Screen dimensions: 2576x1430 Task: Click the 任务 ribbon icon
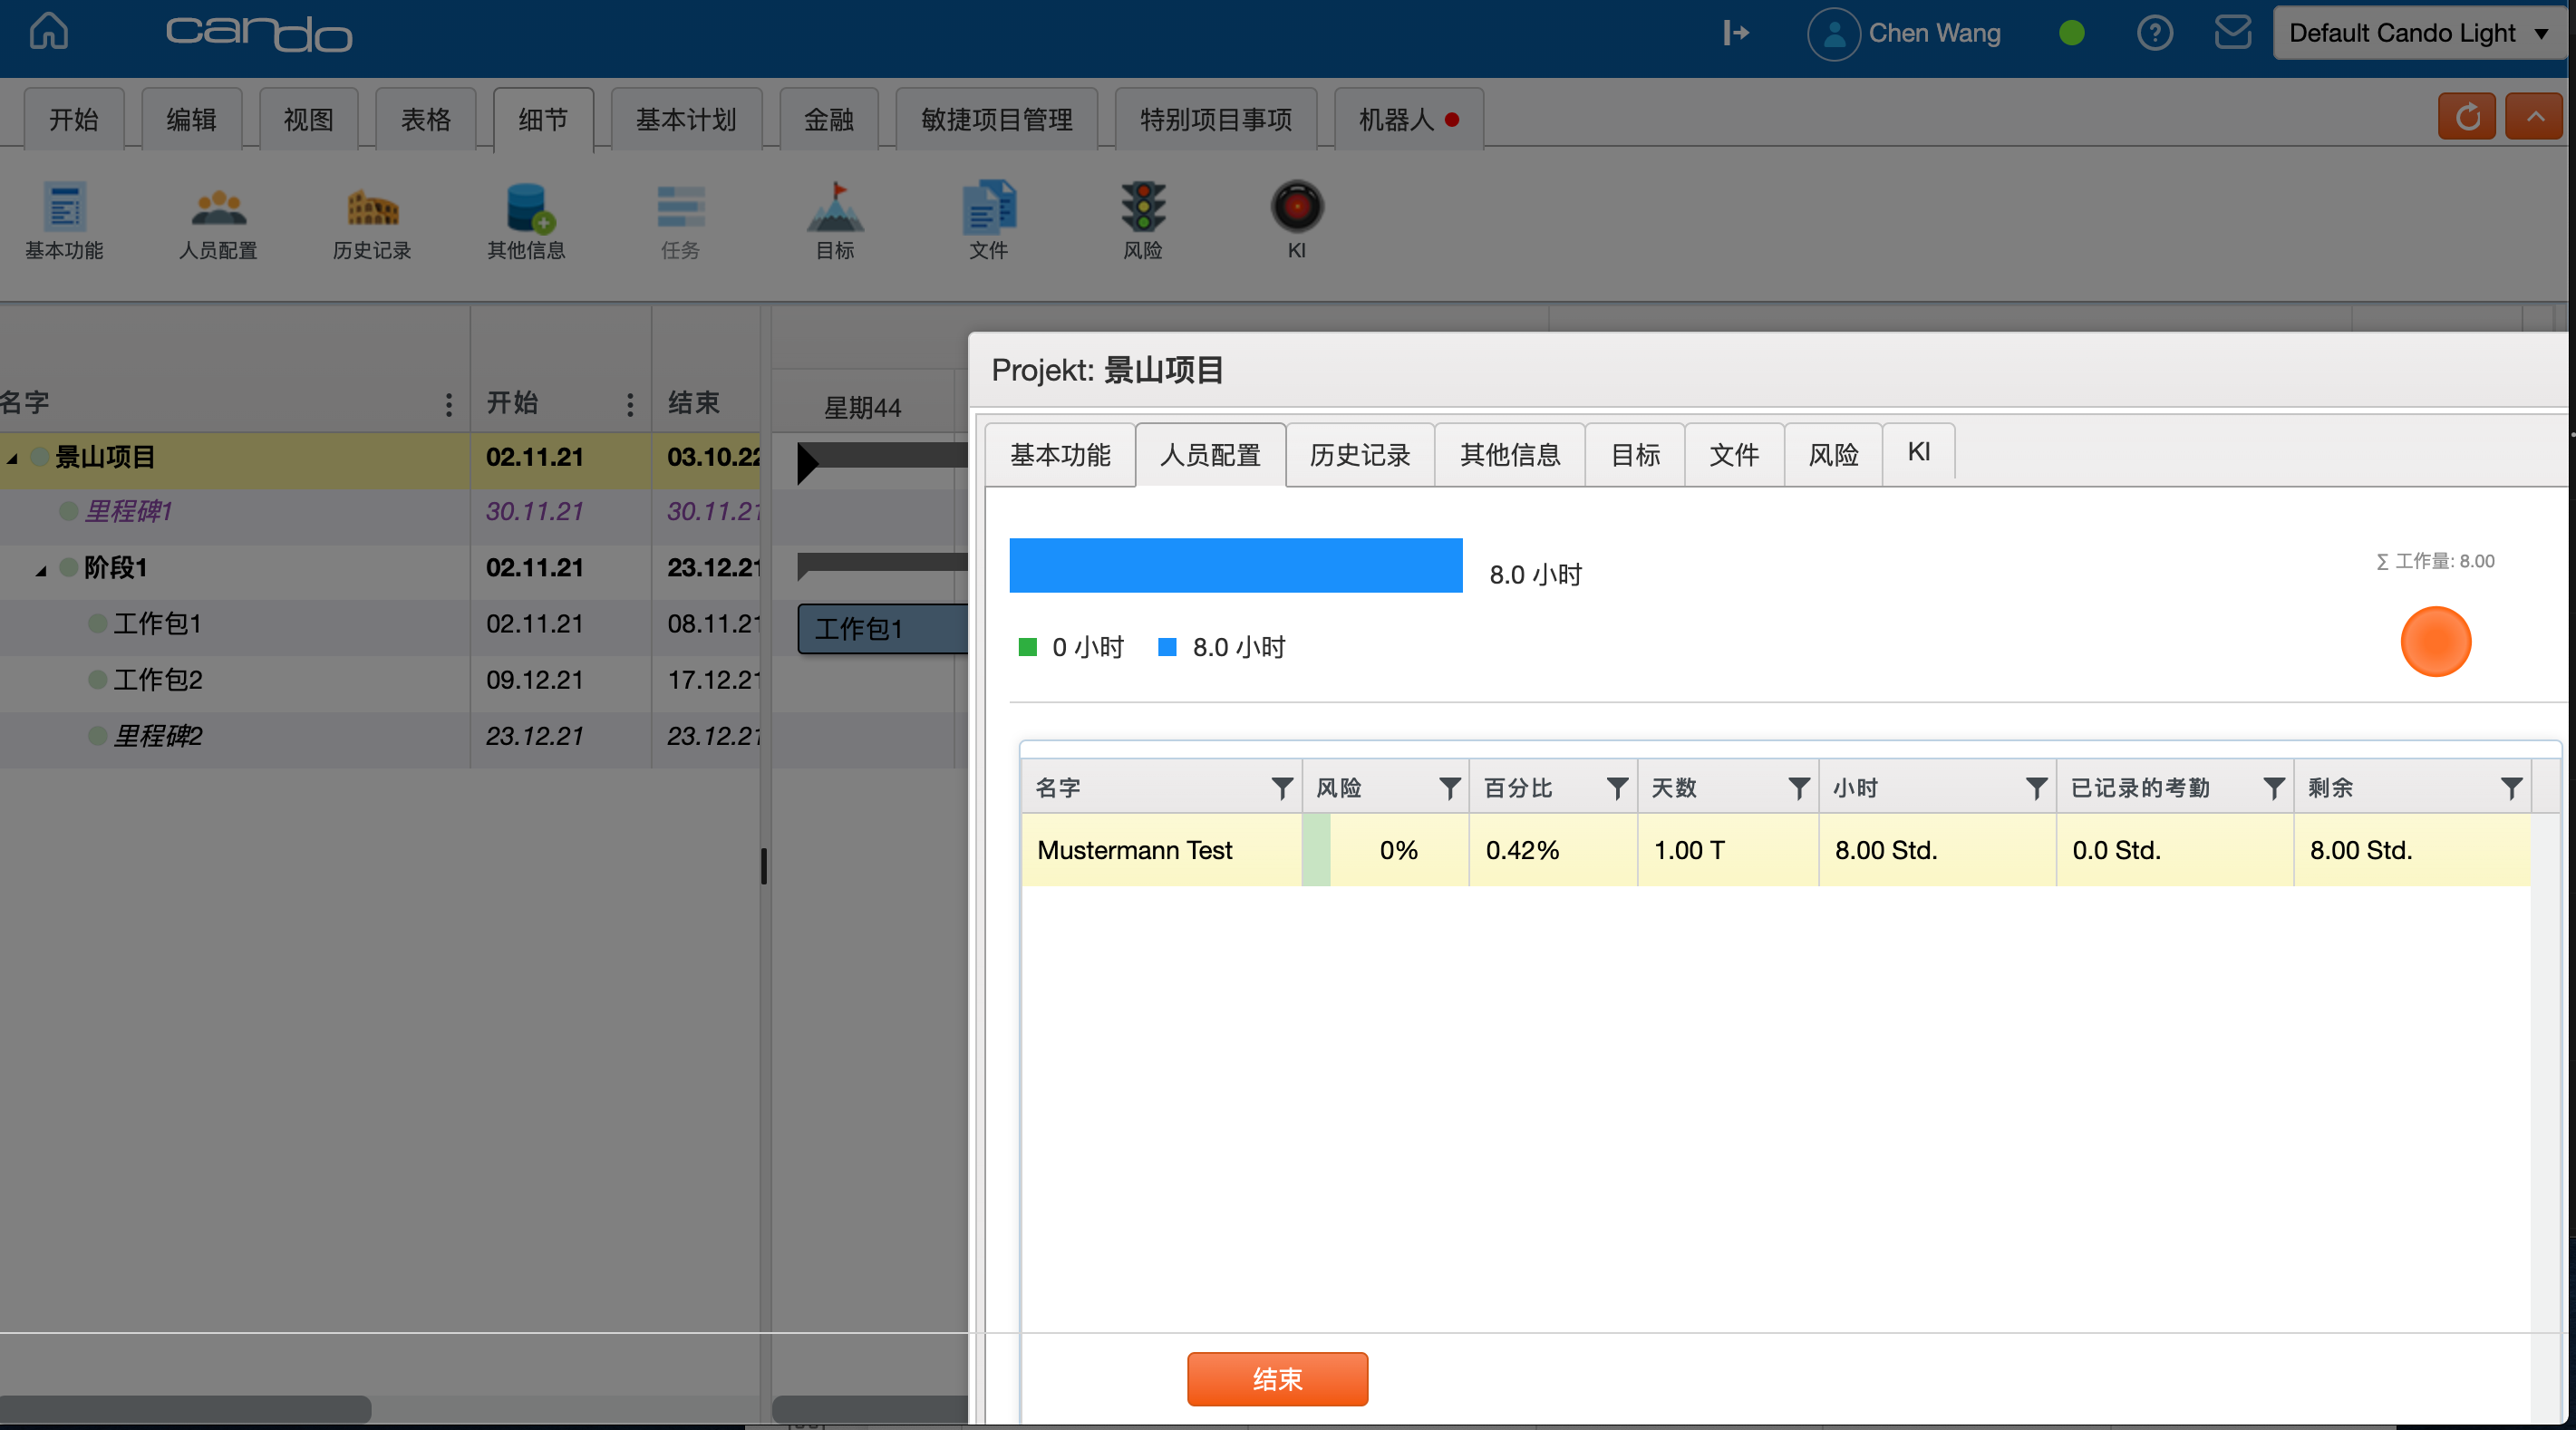coord(680,221)
